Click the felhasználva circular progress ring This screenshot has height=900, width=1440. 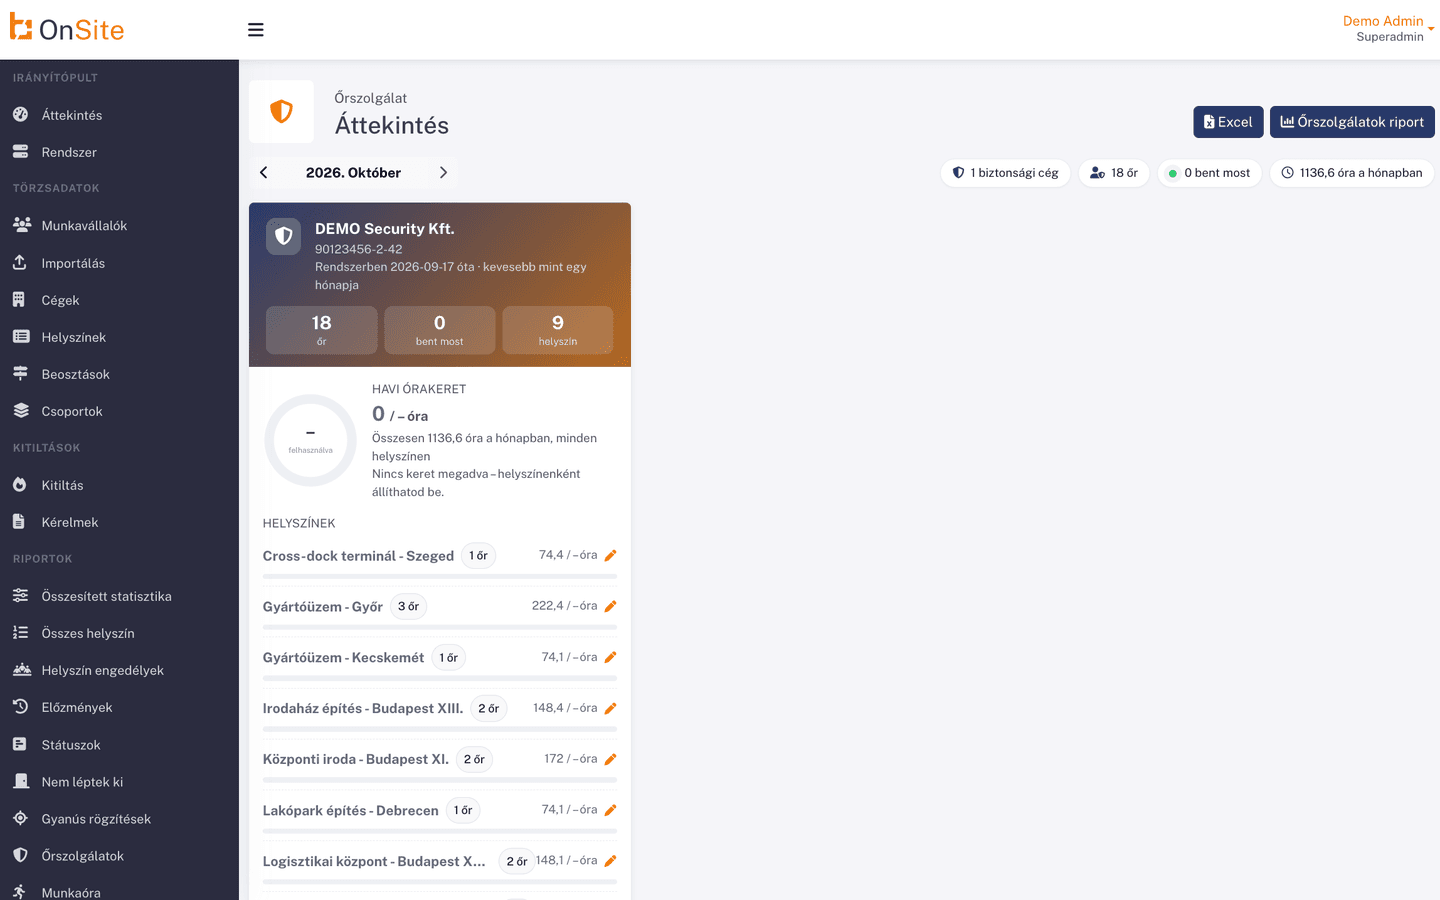(x=310, y=440)
